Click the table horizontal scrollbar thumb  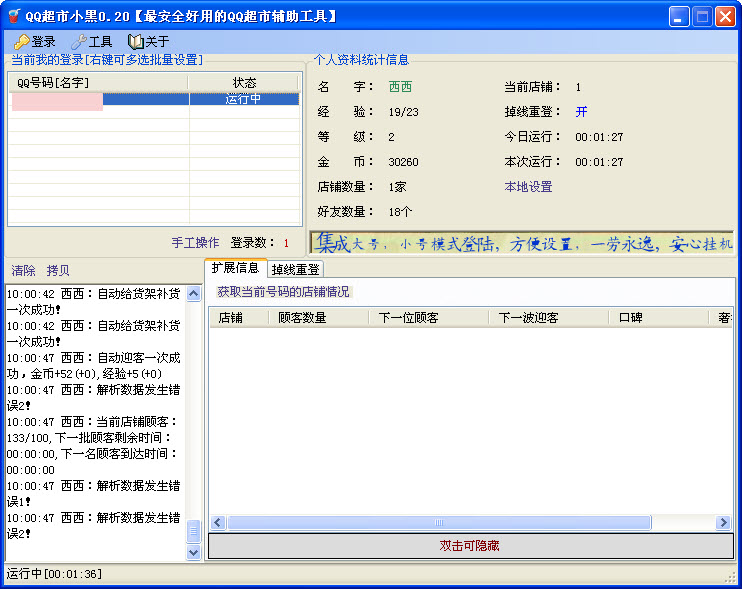click(440, 522)
